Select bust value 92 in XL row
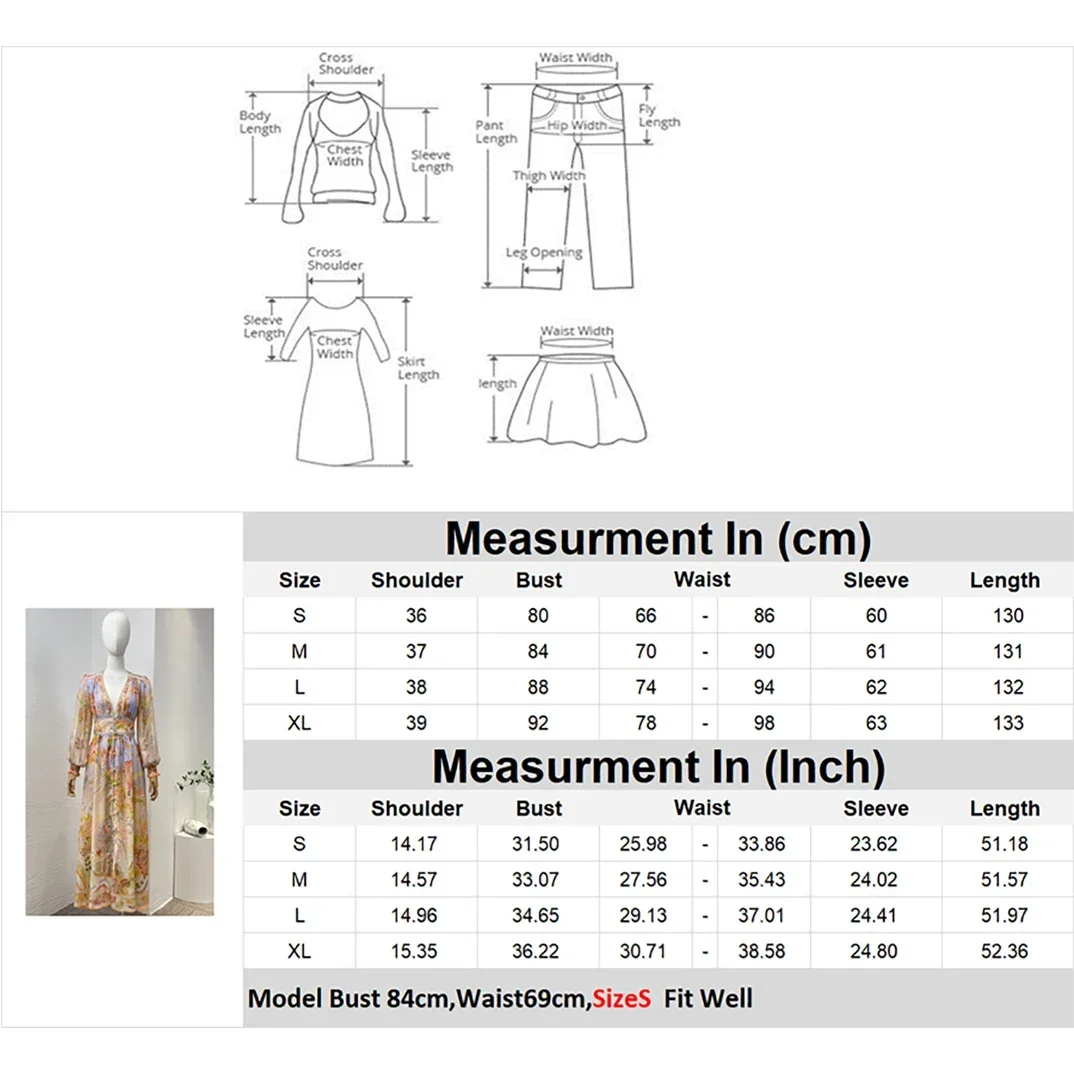1074x1074 pixels. pos(538,722)
